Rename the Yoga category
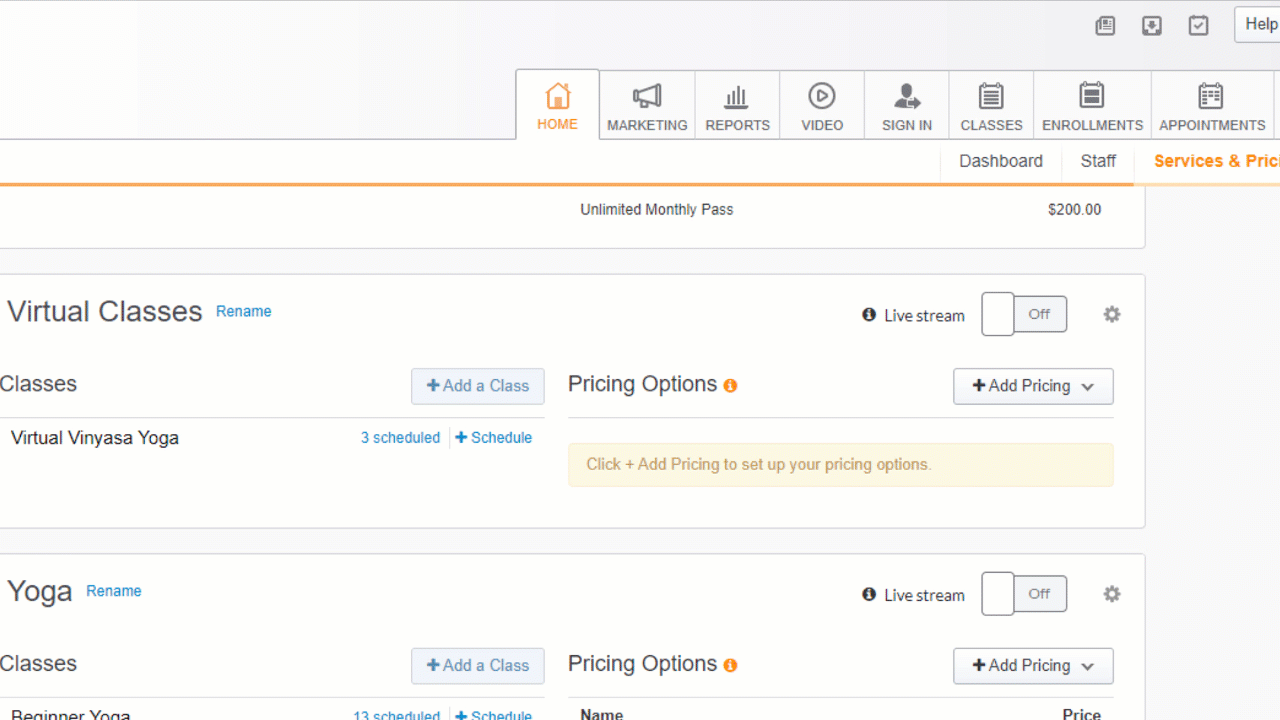The image size is (1280, 720). pos(114,591)
